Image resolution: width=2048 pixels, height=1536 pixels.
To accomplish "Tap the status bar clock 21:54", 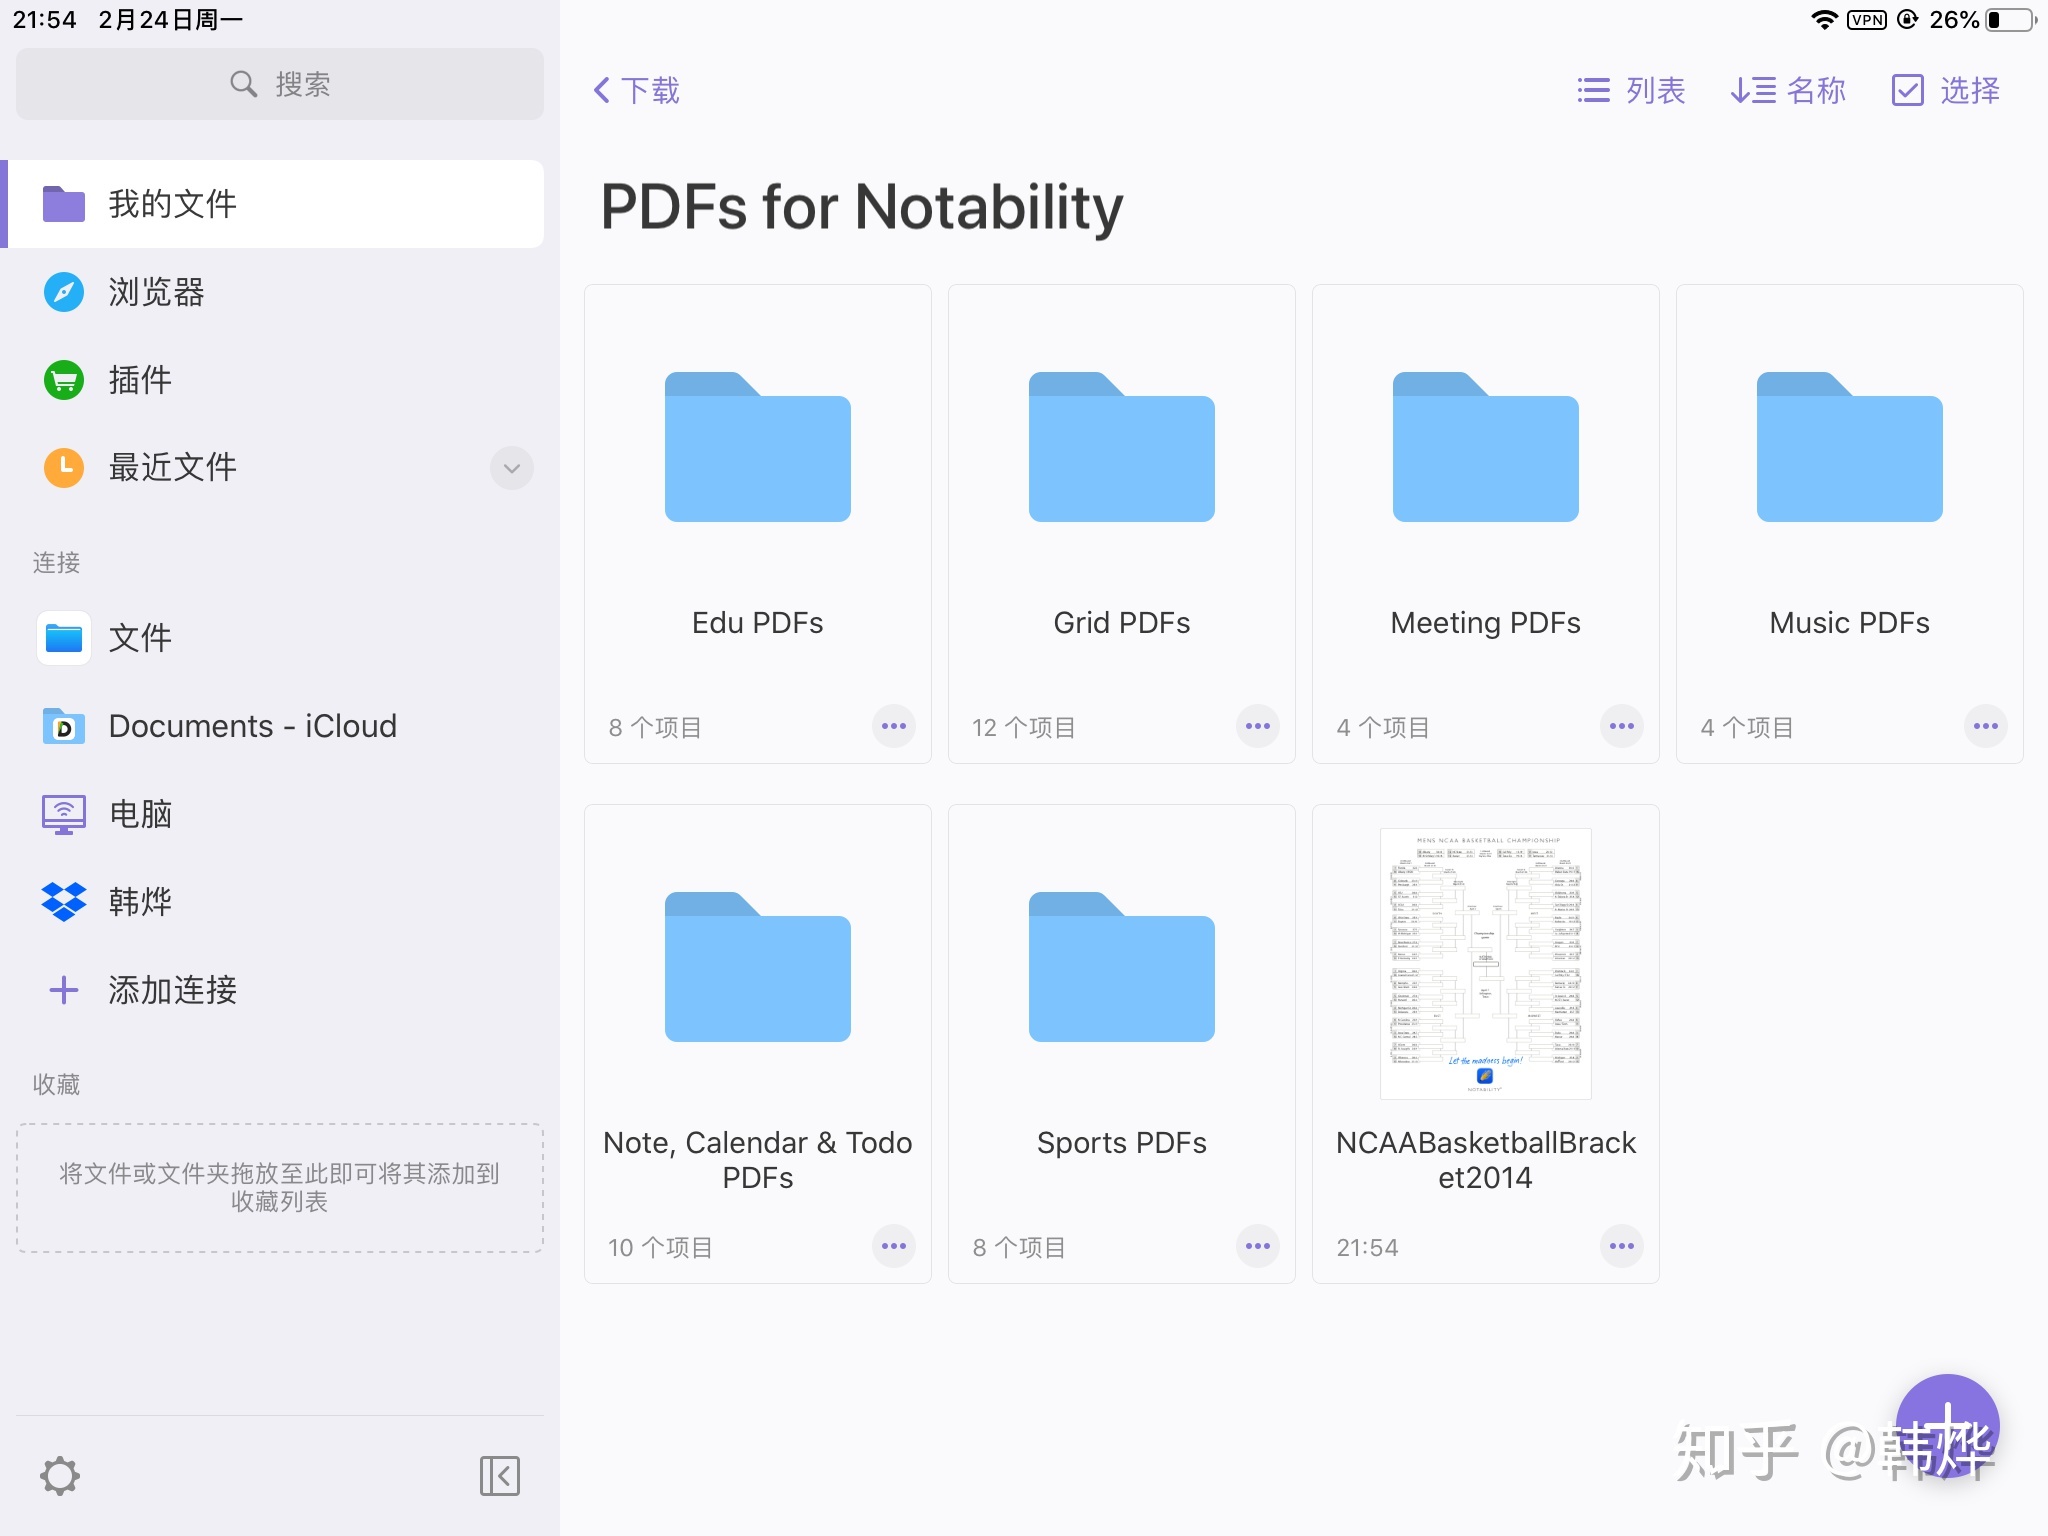I will (x=44, y=20).
